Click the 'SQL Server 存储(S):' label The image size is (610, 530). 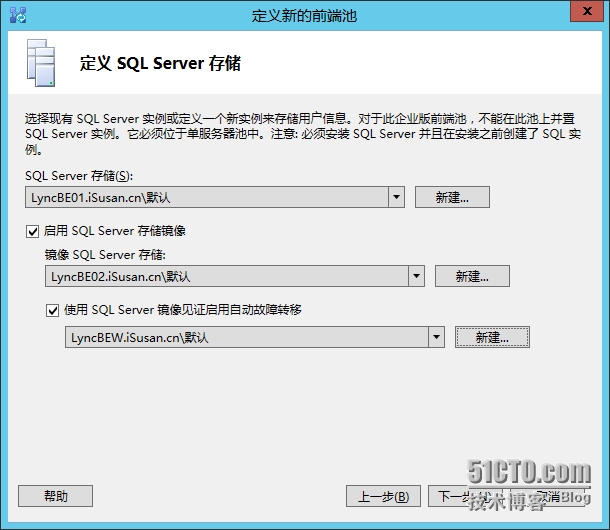click(79, 176)
